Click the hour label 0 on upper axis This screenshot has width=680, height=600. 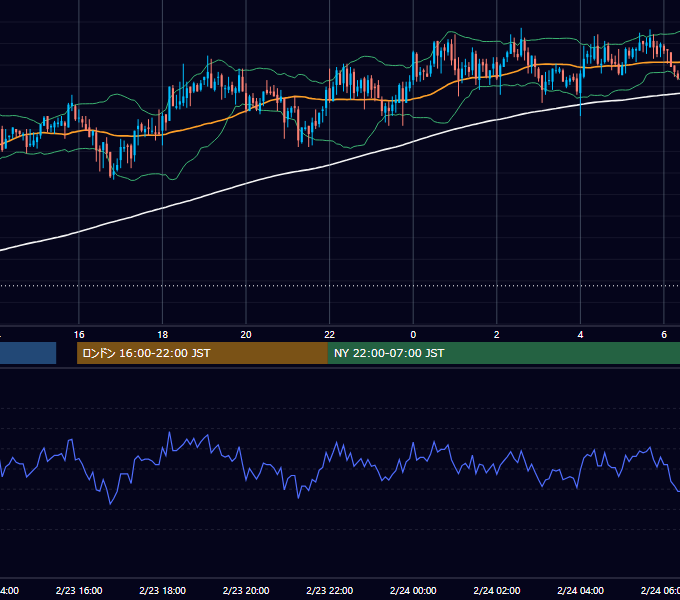click(413, 335)
